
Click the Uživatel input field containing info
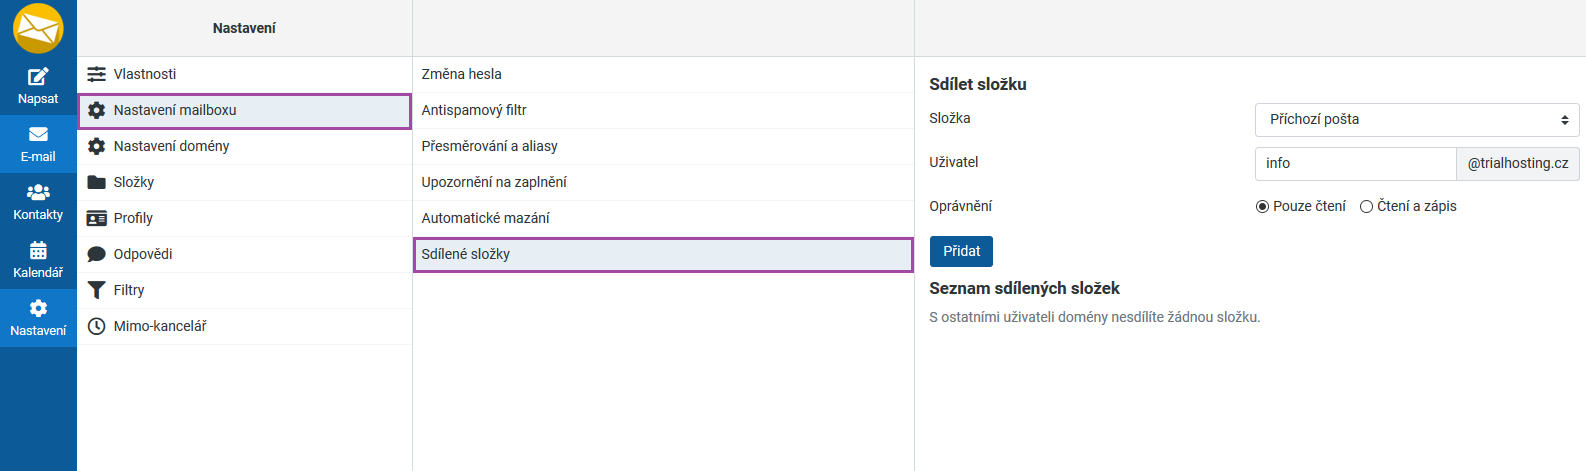[1354, 163]
